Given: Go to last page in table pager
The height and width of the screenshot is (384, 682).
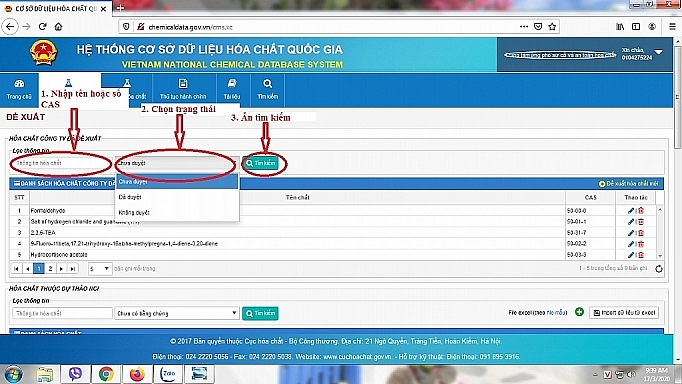Looking at the screenshot, I should [73, 269].
